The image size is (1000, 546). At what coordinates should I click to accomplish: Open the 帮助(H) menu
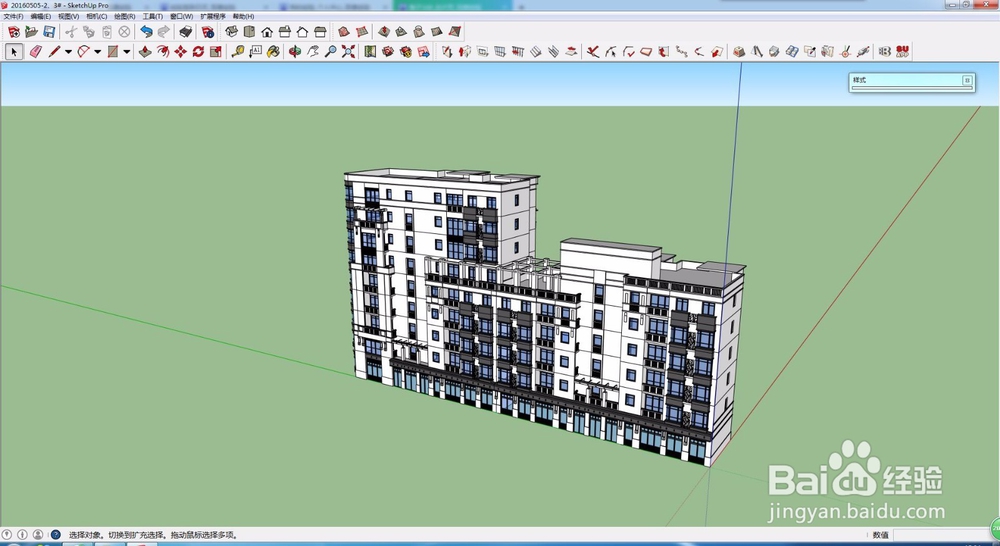[243, 16]
